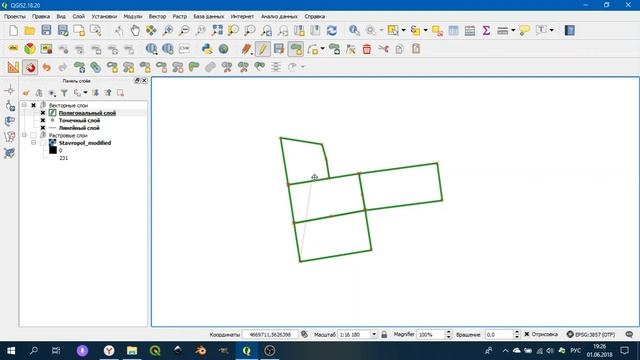Click the black raster legend swatch

click(53, 150)
